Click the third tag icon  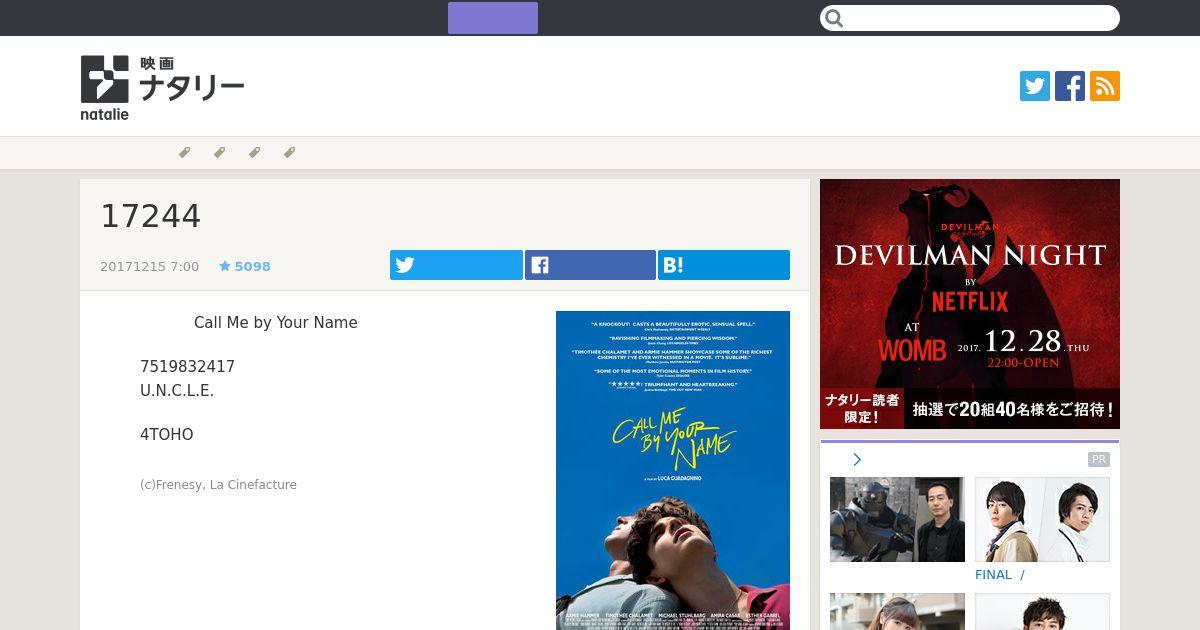pyautogui.click(x=254, y=153)
